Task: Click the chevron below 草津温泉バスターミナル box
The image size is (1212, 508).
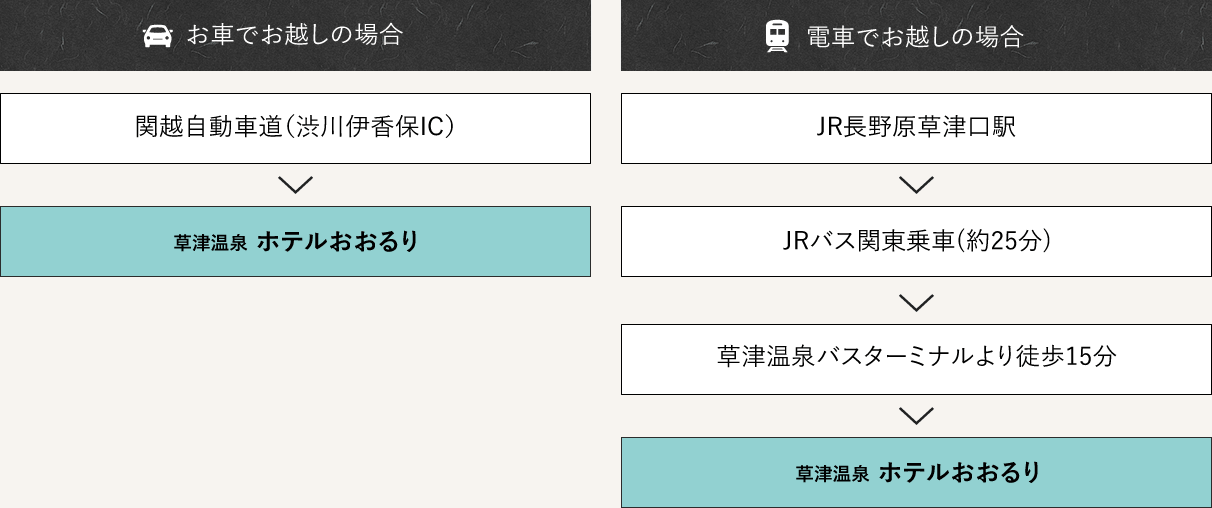Action: point(916,415)
